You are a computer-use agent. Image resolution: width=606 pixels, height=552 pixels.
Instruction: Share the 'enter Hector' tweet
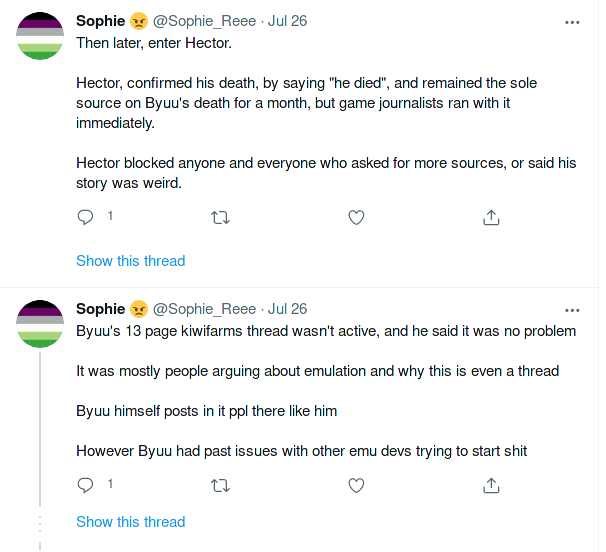click(491, 217)
